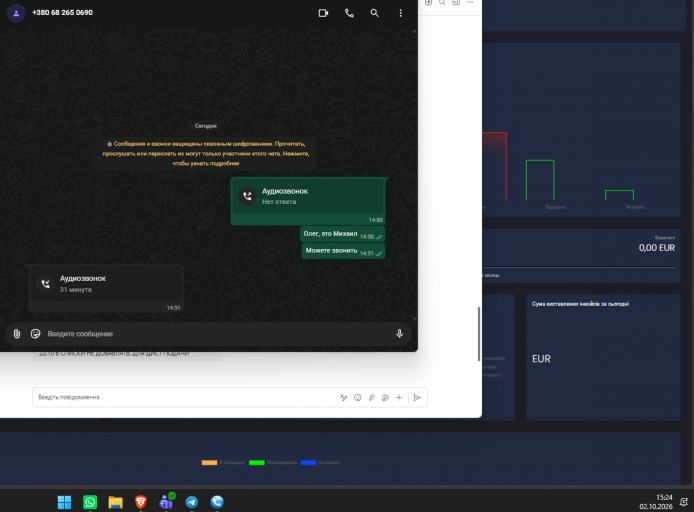Open more actions plus in Teams compose
Image resolution: width=694 pixels, height=512 pixels.
[399, 397]
